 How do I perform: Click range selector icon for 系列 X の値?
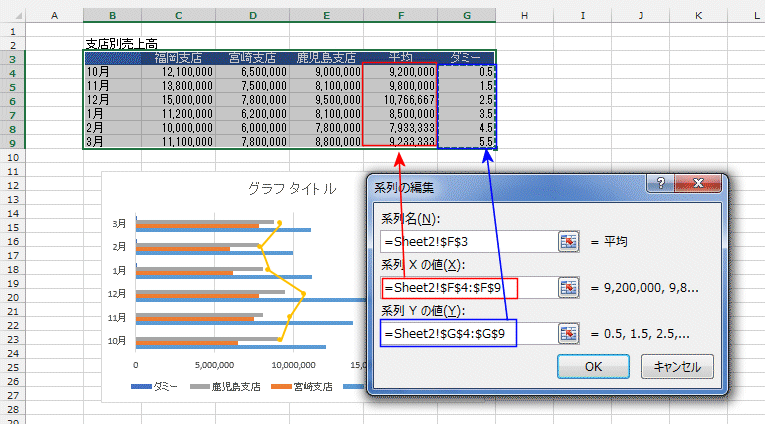pyautogui.click(x=570, y=288)
